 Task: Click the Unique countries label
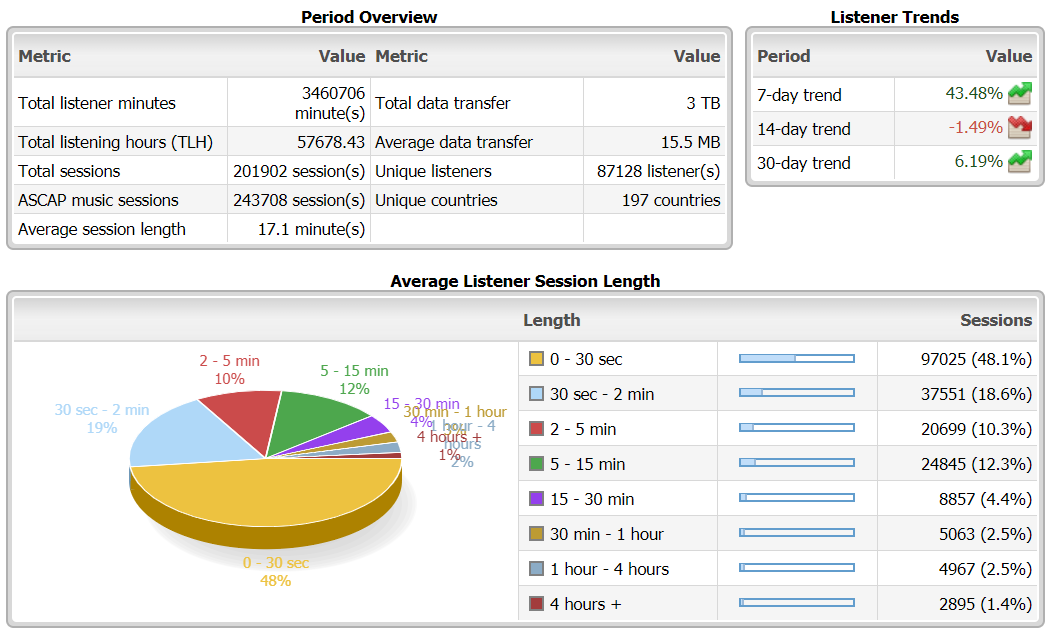[436, 200]
